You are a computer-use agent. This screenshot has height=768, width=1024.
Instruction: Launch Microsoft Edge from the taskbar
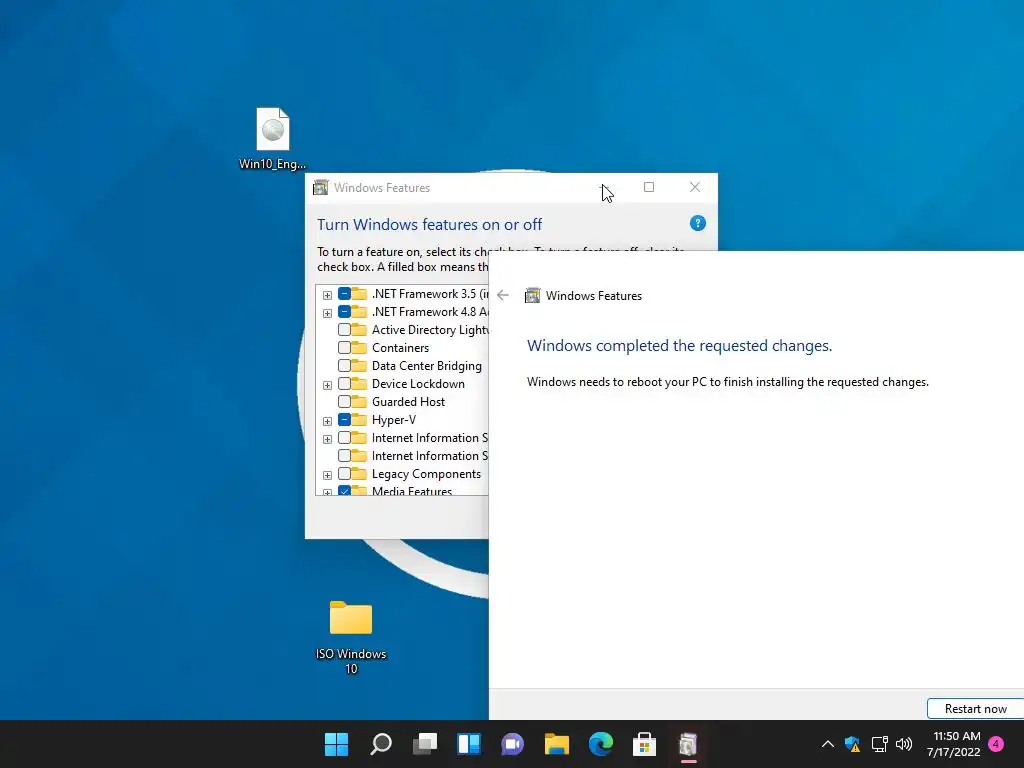point(601,744)
